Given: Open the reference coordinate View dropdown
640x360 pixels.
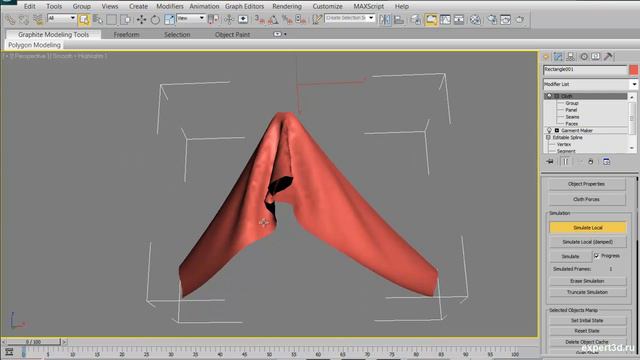Looking at the screenshot, I should click(191, 18).
